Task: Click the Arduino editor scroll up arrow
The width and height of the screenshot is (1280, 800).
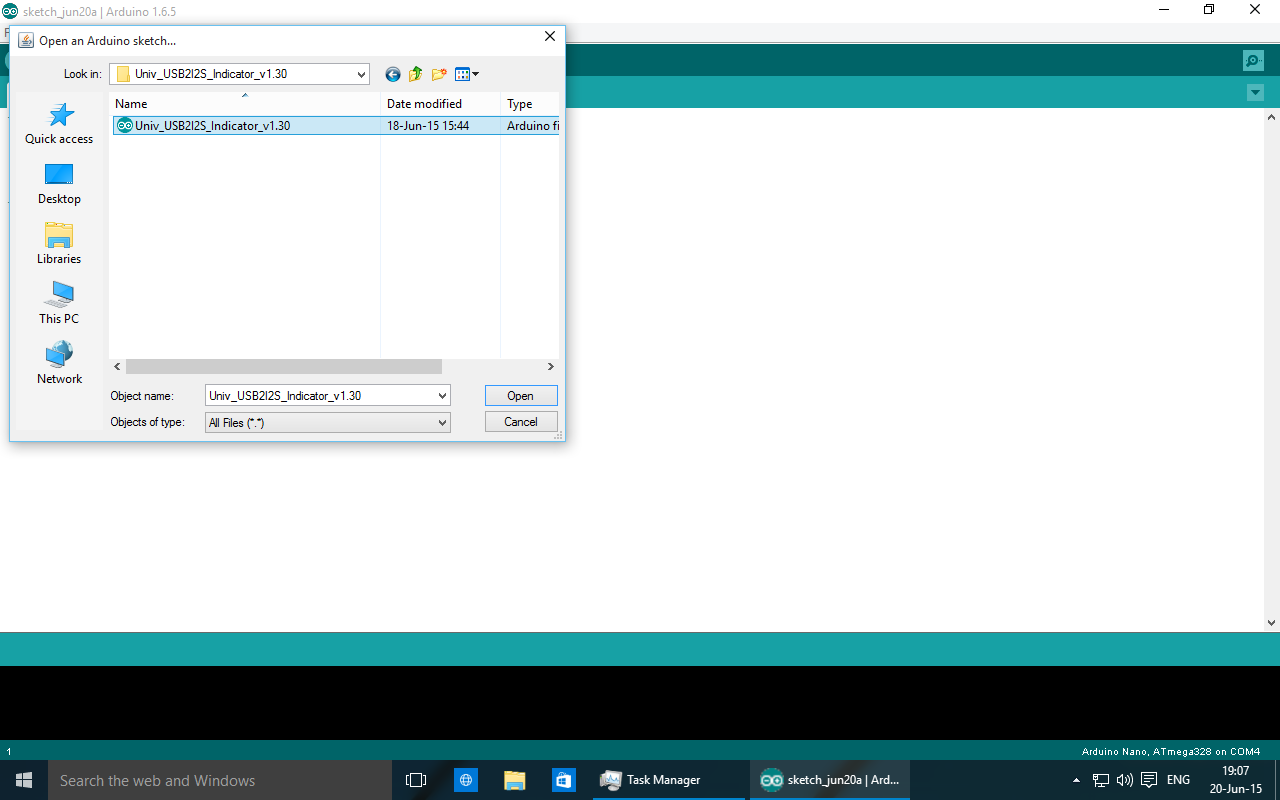Action: [x=1271, y=117]
